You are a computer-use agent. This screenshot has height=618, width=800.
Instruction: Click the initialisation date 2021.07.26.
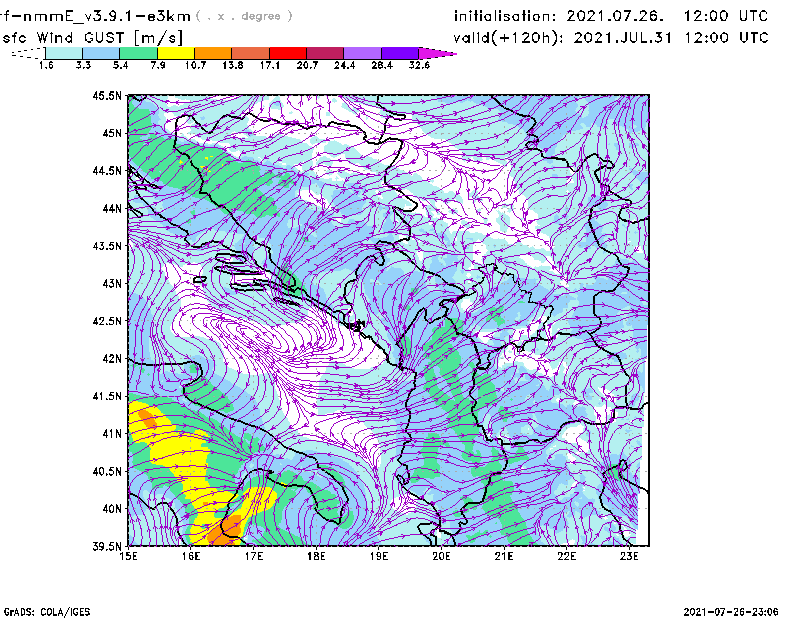[x=615, y=16]
